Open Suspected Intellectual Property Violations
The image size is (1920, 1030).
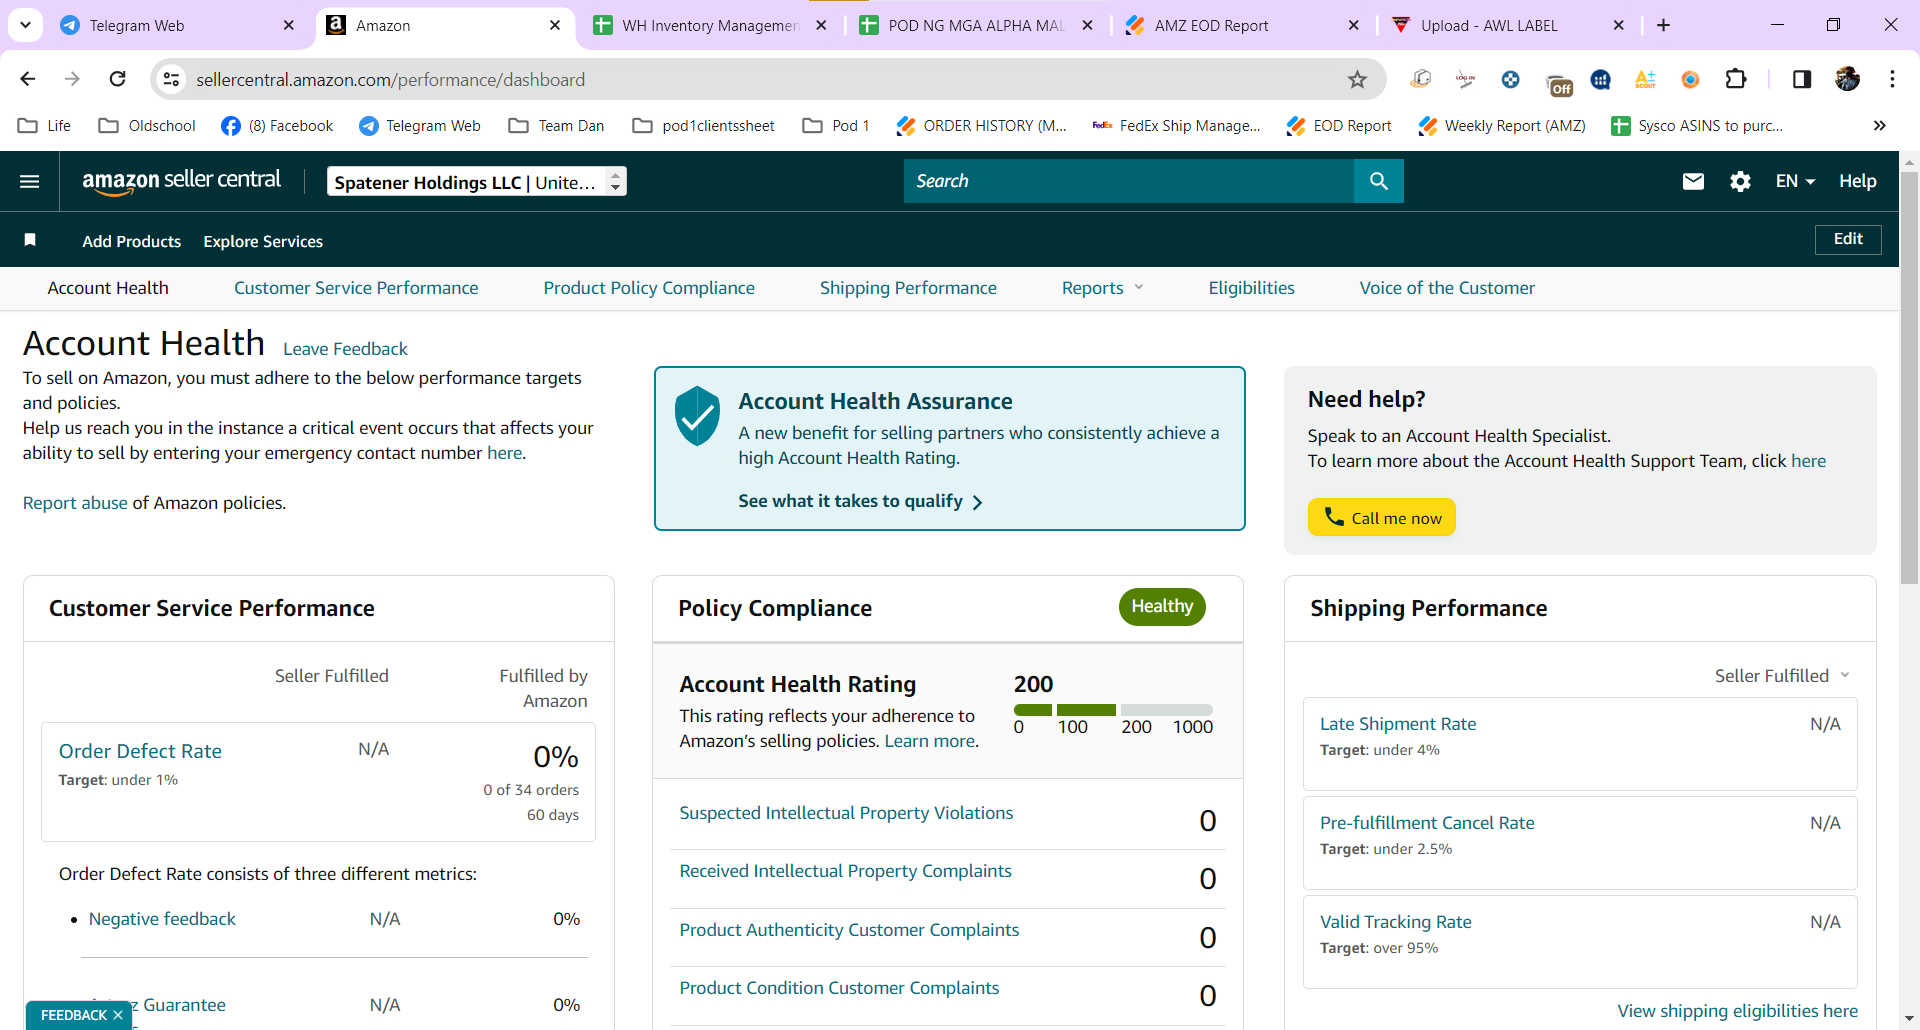coord(846,813)
